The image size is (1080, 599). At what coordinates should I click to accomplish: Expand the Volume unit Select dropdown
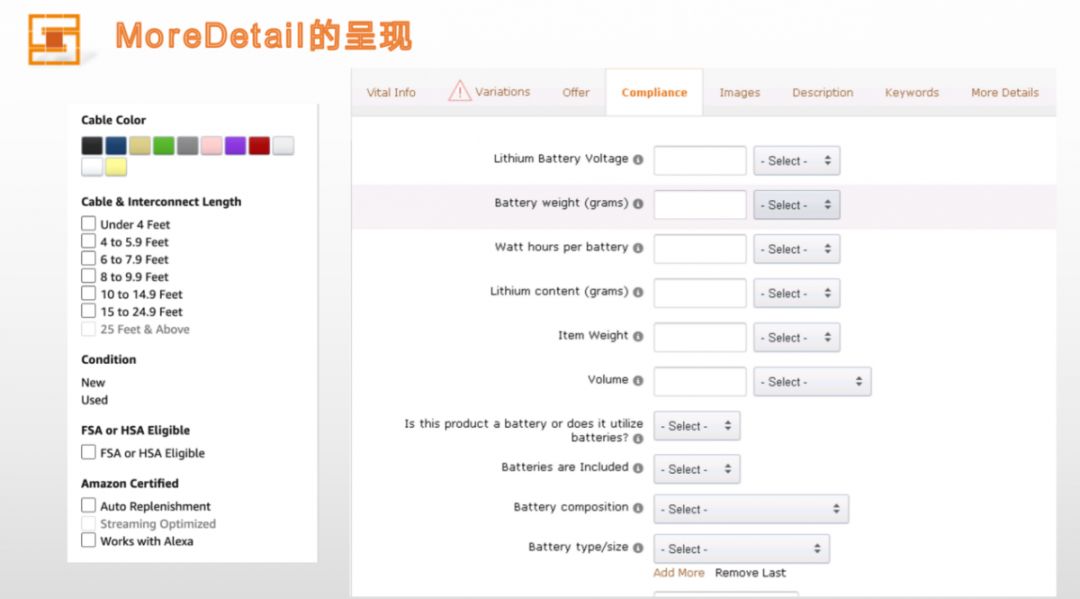(x=812, y=382)
